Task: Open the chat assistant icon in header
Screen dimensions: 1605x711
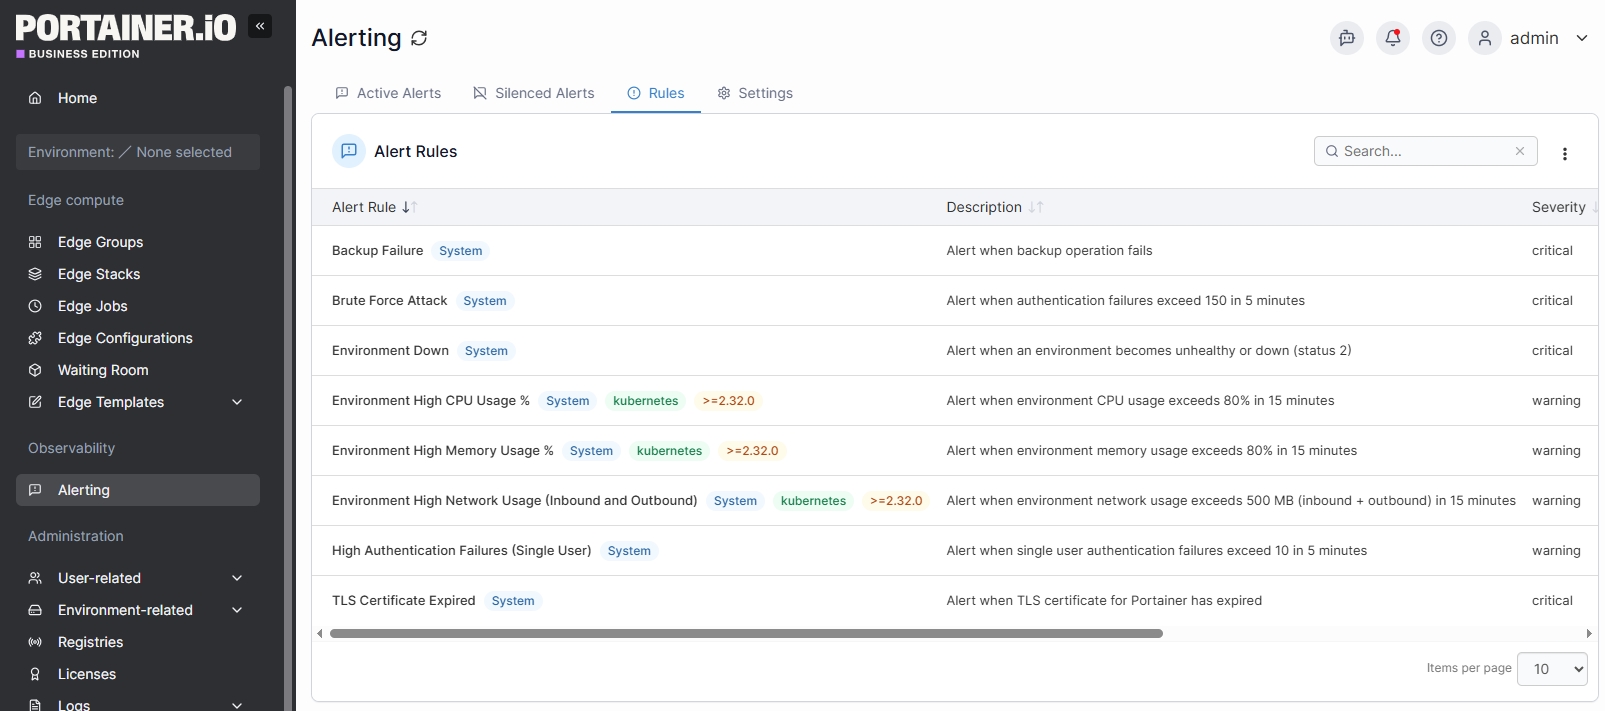Action: pos(1346,38)
